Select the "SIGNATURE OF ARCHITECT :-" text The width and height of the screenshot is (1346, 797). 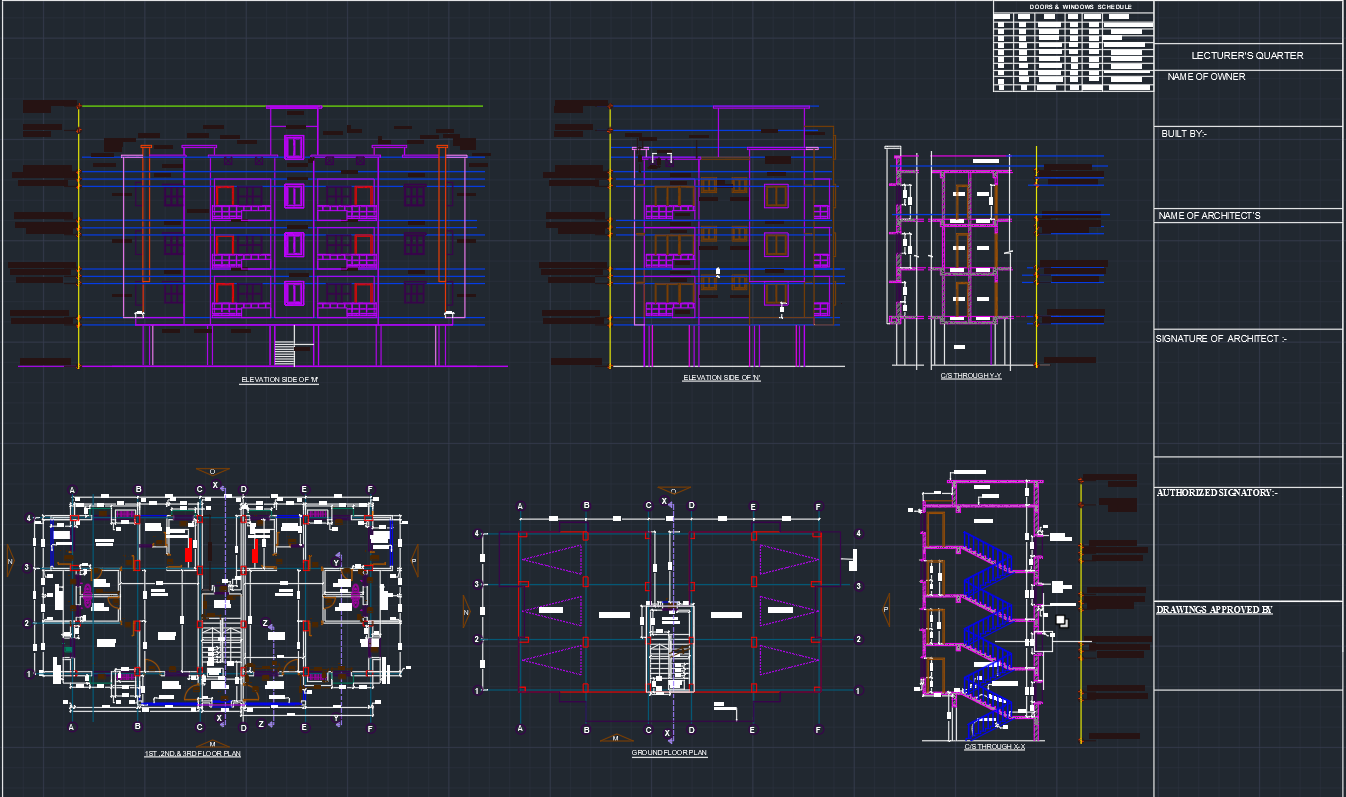(x=1221, y=339)
